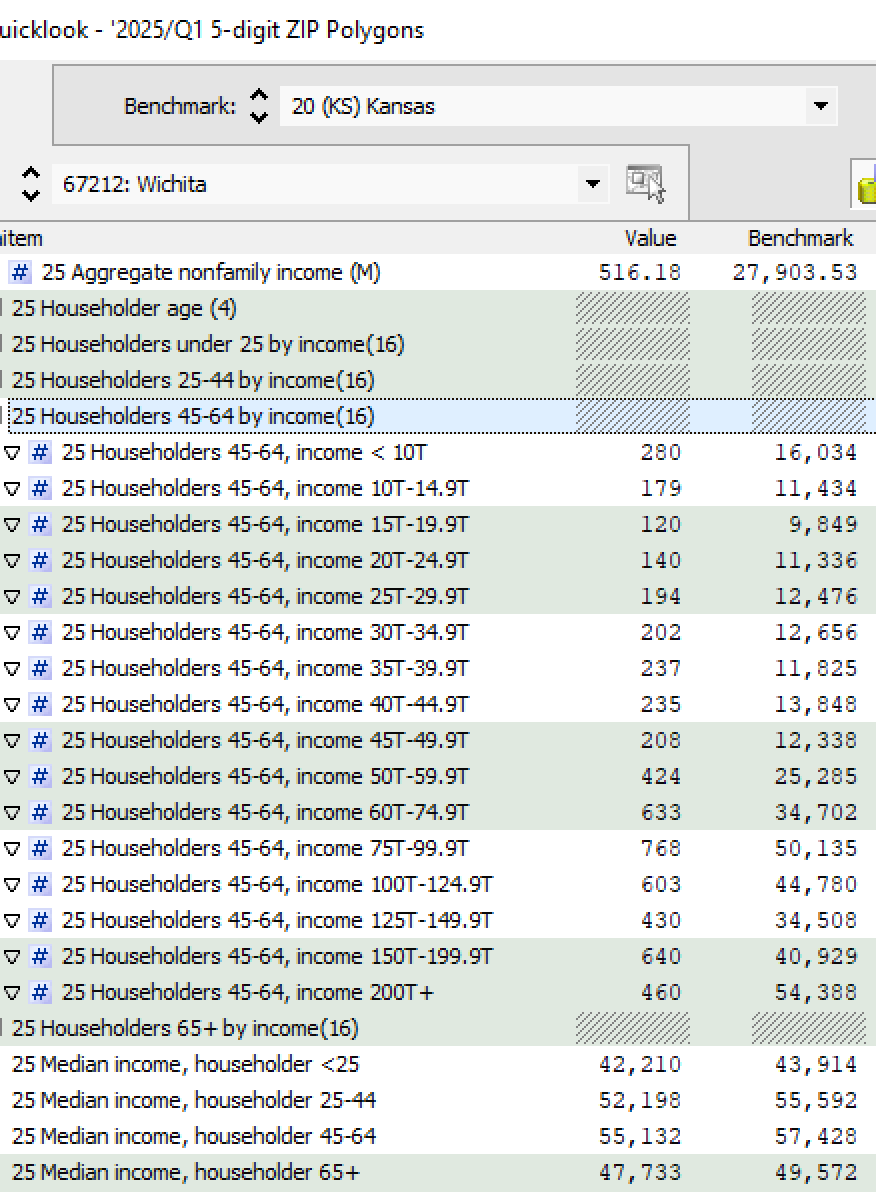Click the # icon for income < 10T row

tap(40, 452)
